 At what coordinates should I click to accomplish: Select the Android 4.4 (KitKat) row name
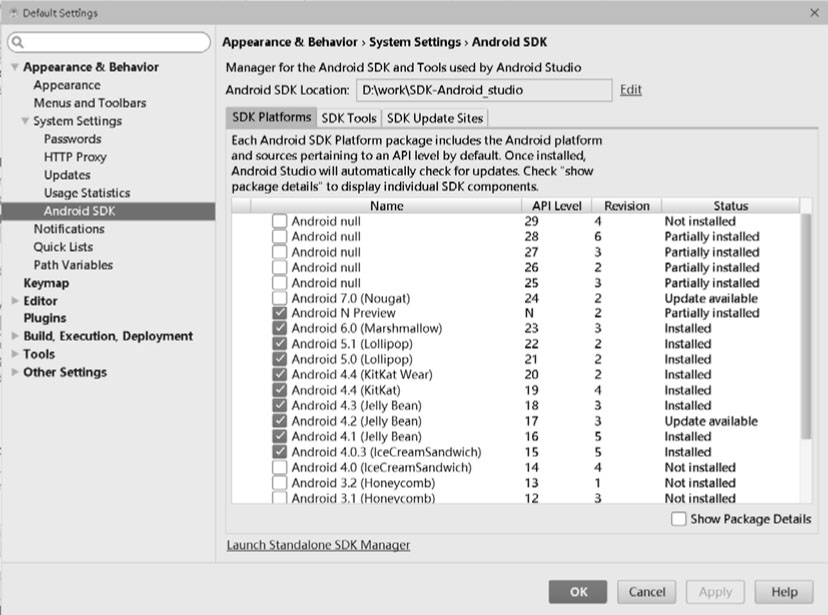click(346, 390)
